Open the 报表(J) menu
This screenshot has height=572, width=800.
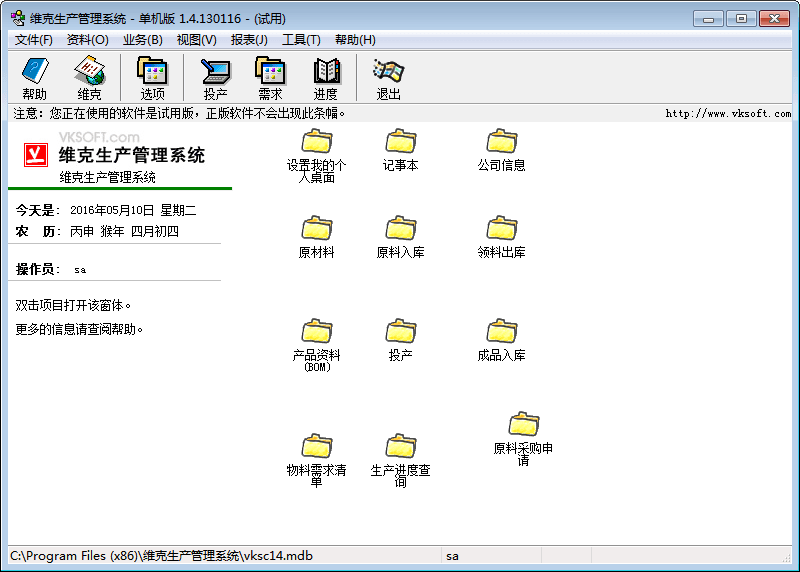point(249,40)
